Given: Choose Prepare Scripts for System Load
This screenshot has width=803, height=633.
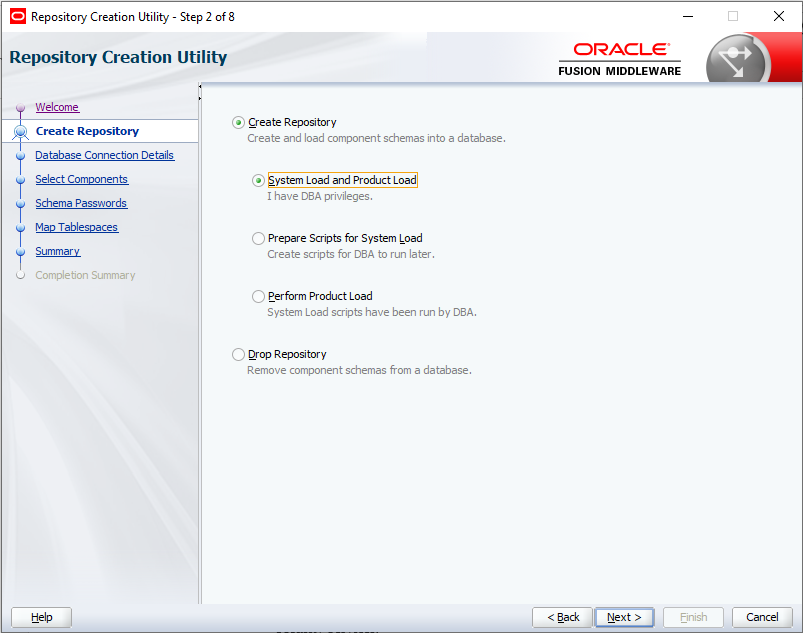Looking at the screenshot, I should (x=258, y=238).
